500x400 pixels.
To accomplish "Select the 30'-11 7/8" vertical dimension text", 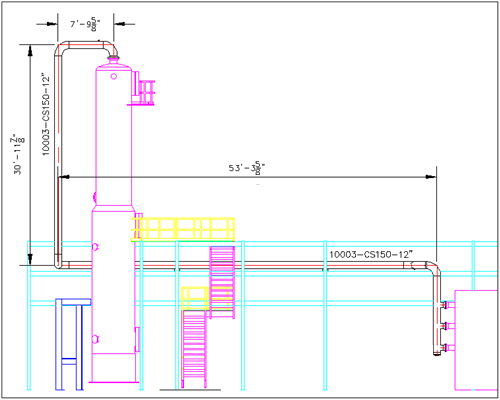I will (19, 154).
